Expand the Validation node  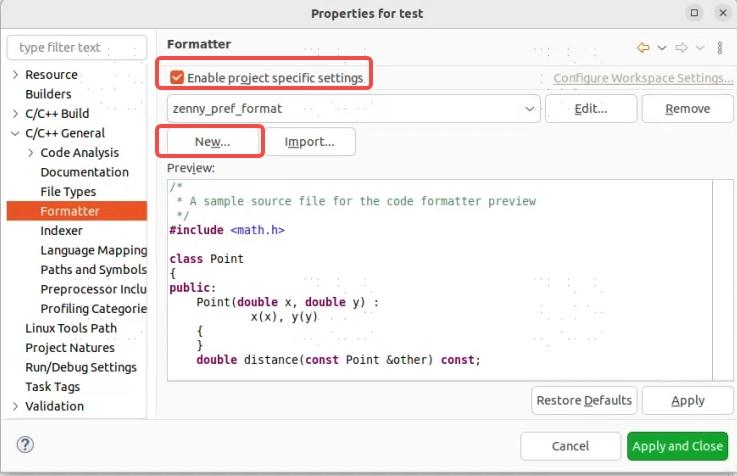[x=16, y=406]
